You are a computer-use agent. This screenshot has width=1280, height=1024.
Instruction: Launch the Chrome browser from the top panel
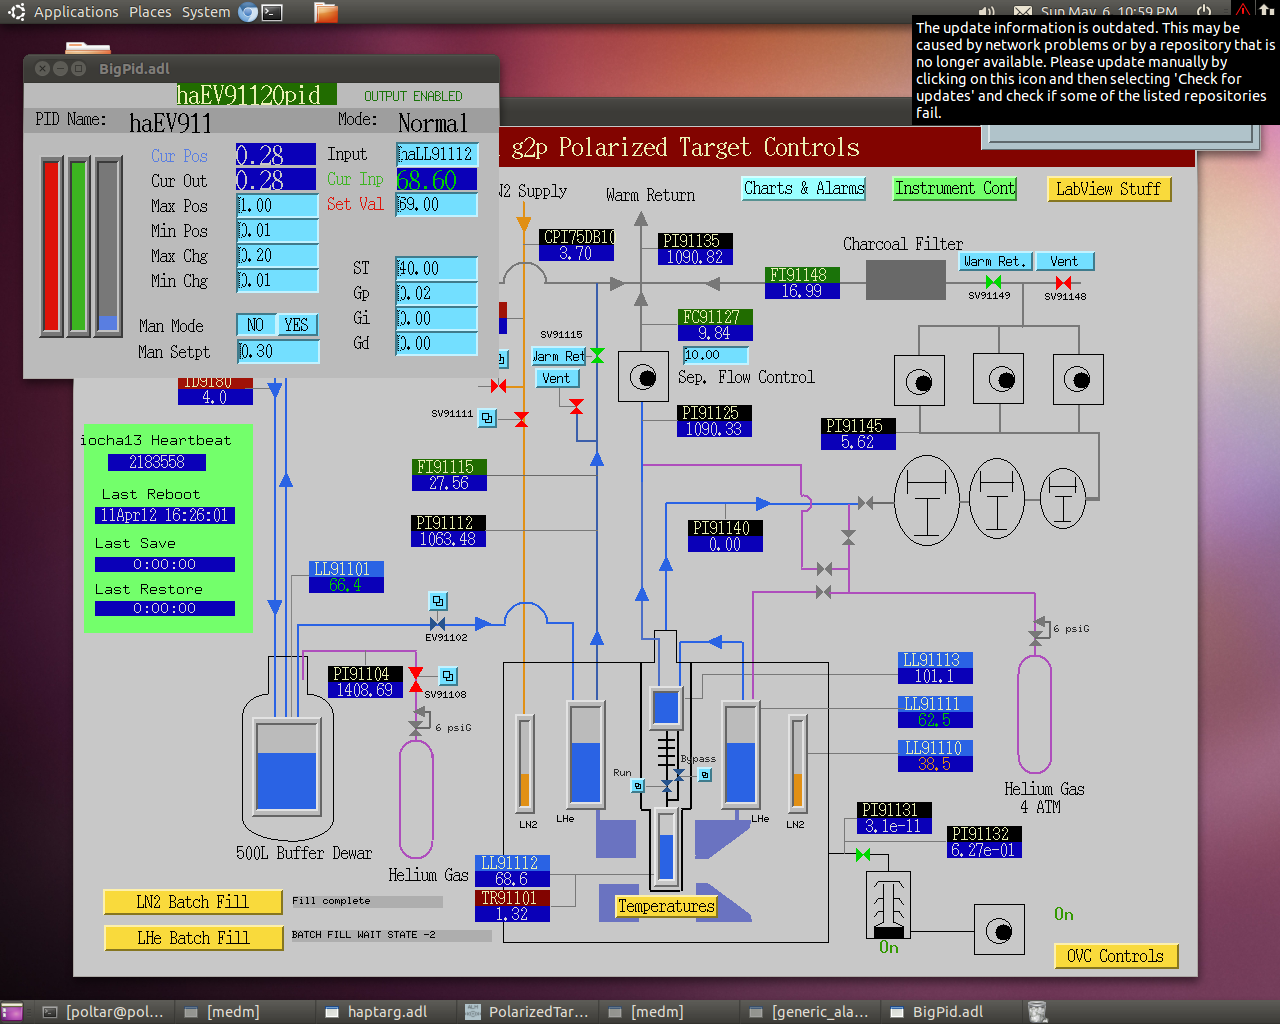coord(248,12)
